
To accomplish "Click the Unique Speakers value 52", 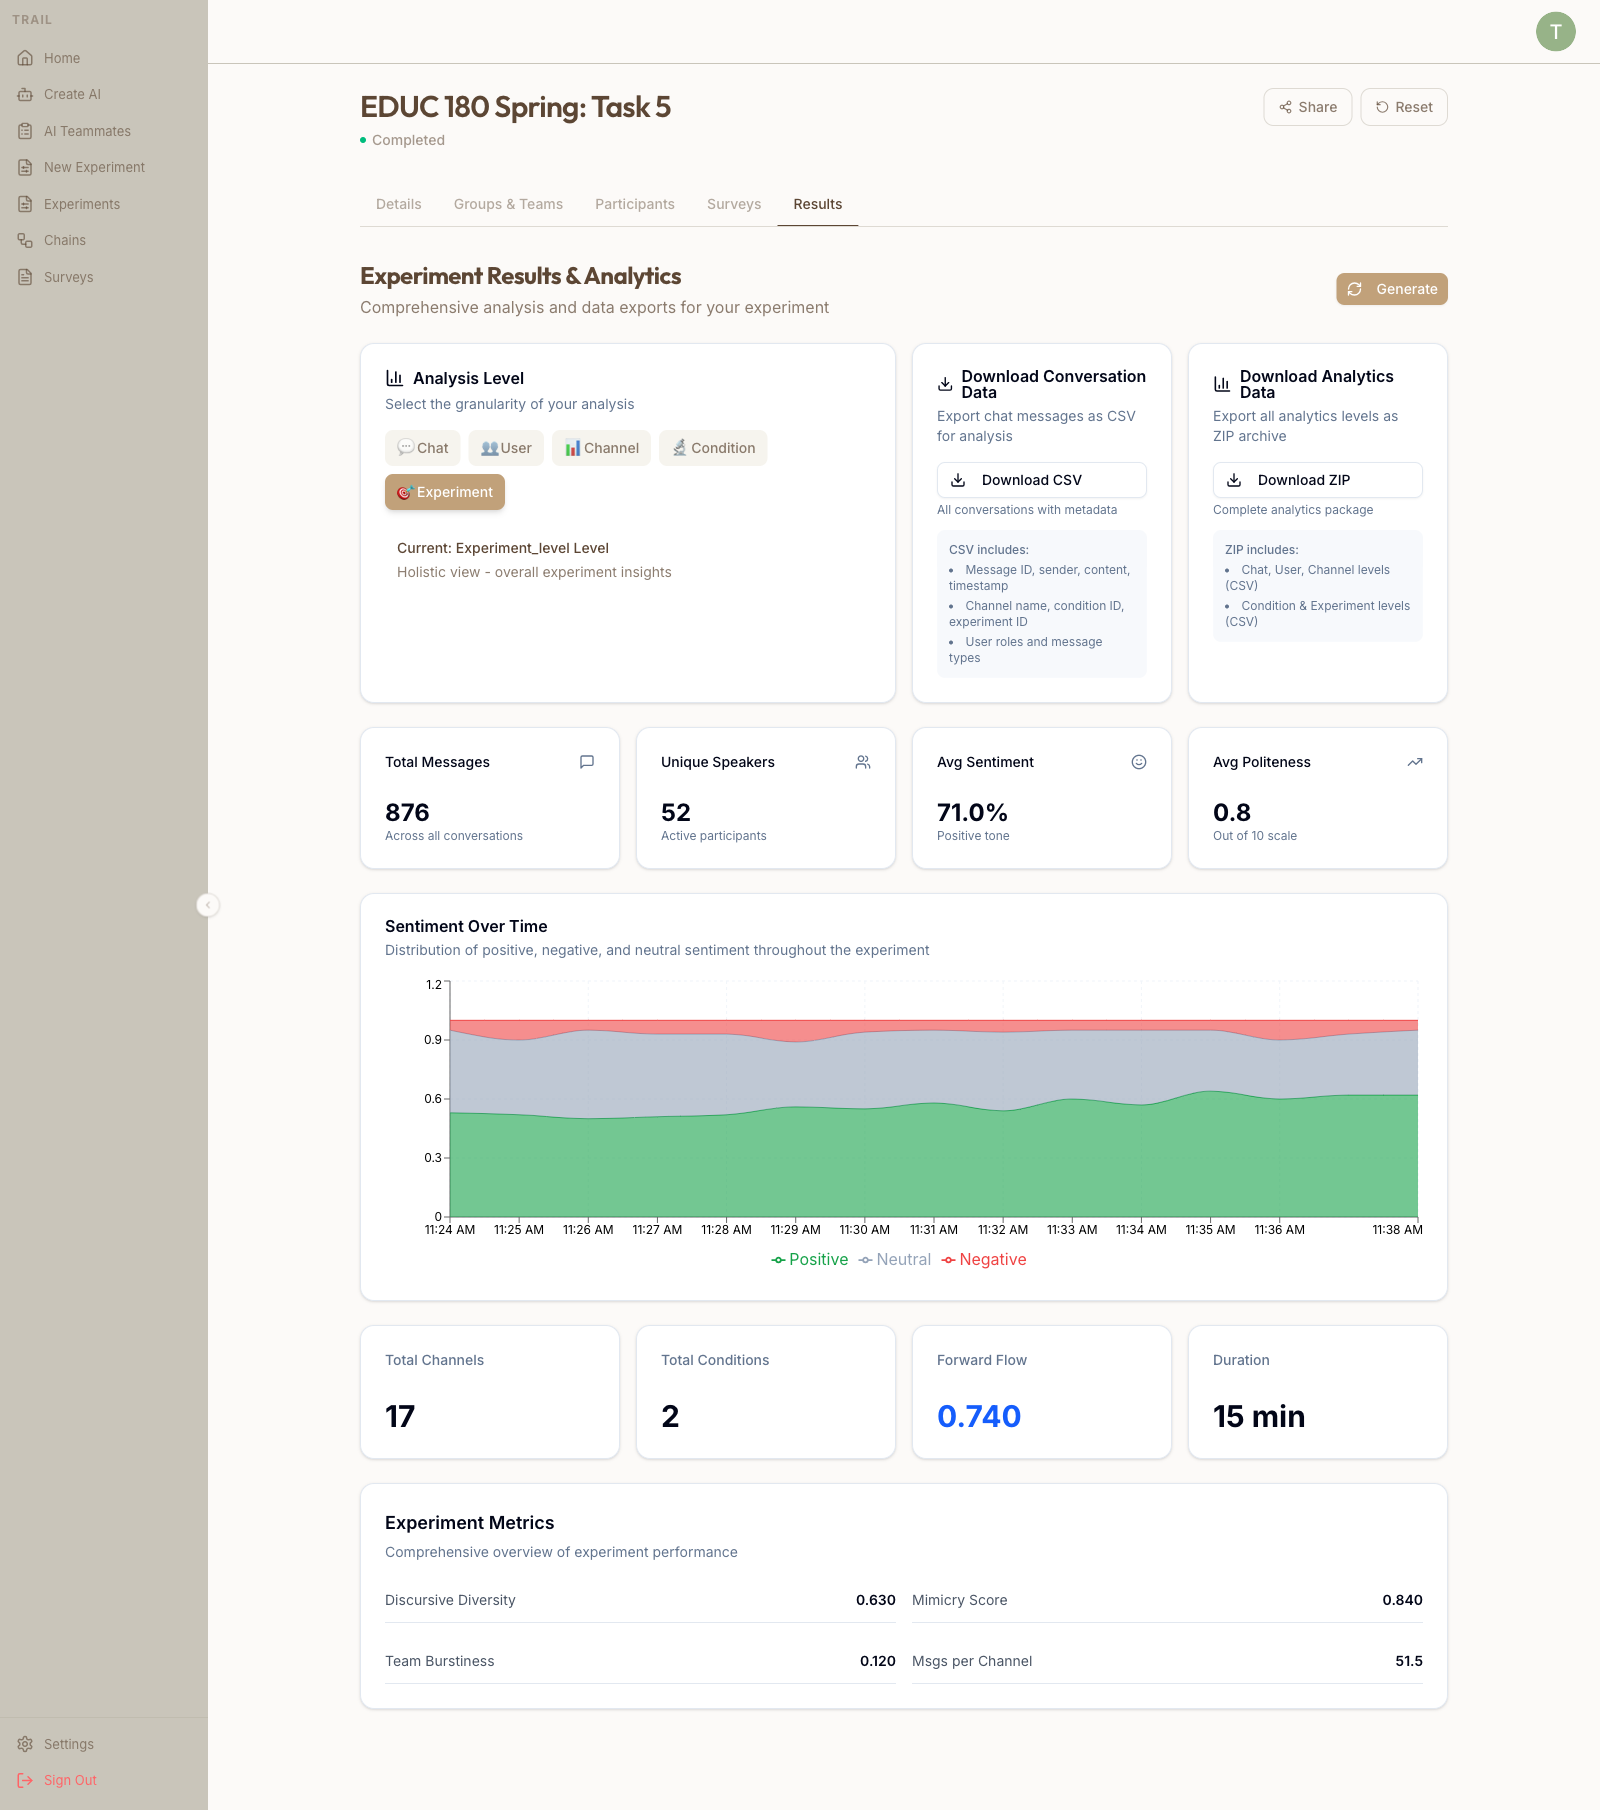I will 676,813.
